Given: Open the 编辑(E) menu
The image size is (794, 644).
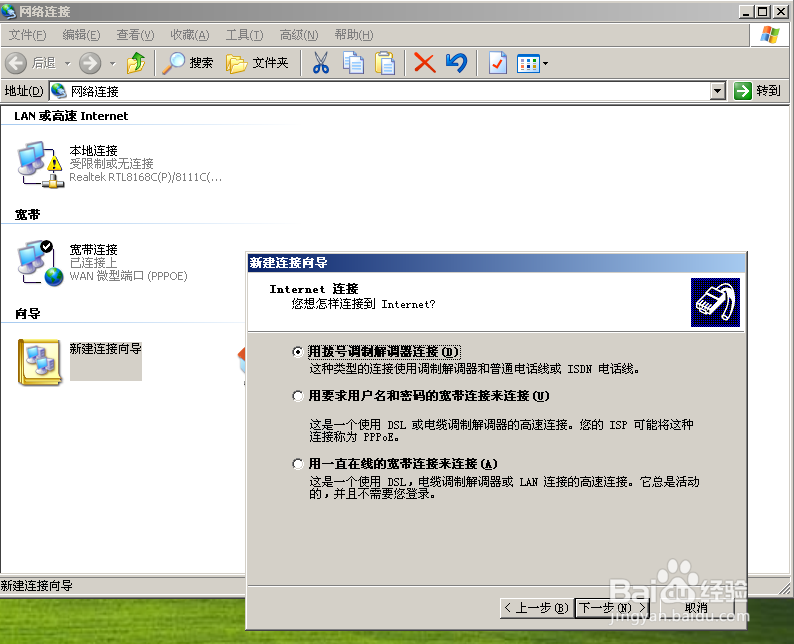Looking at the screenshot, I should tap(81, 35).
